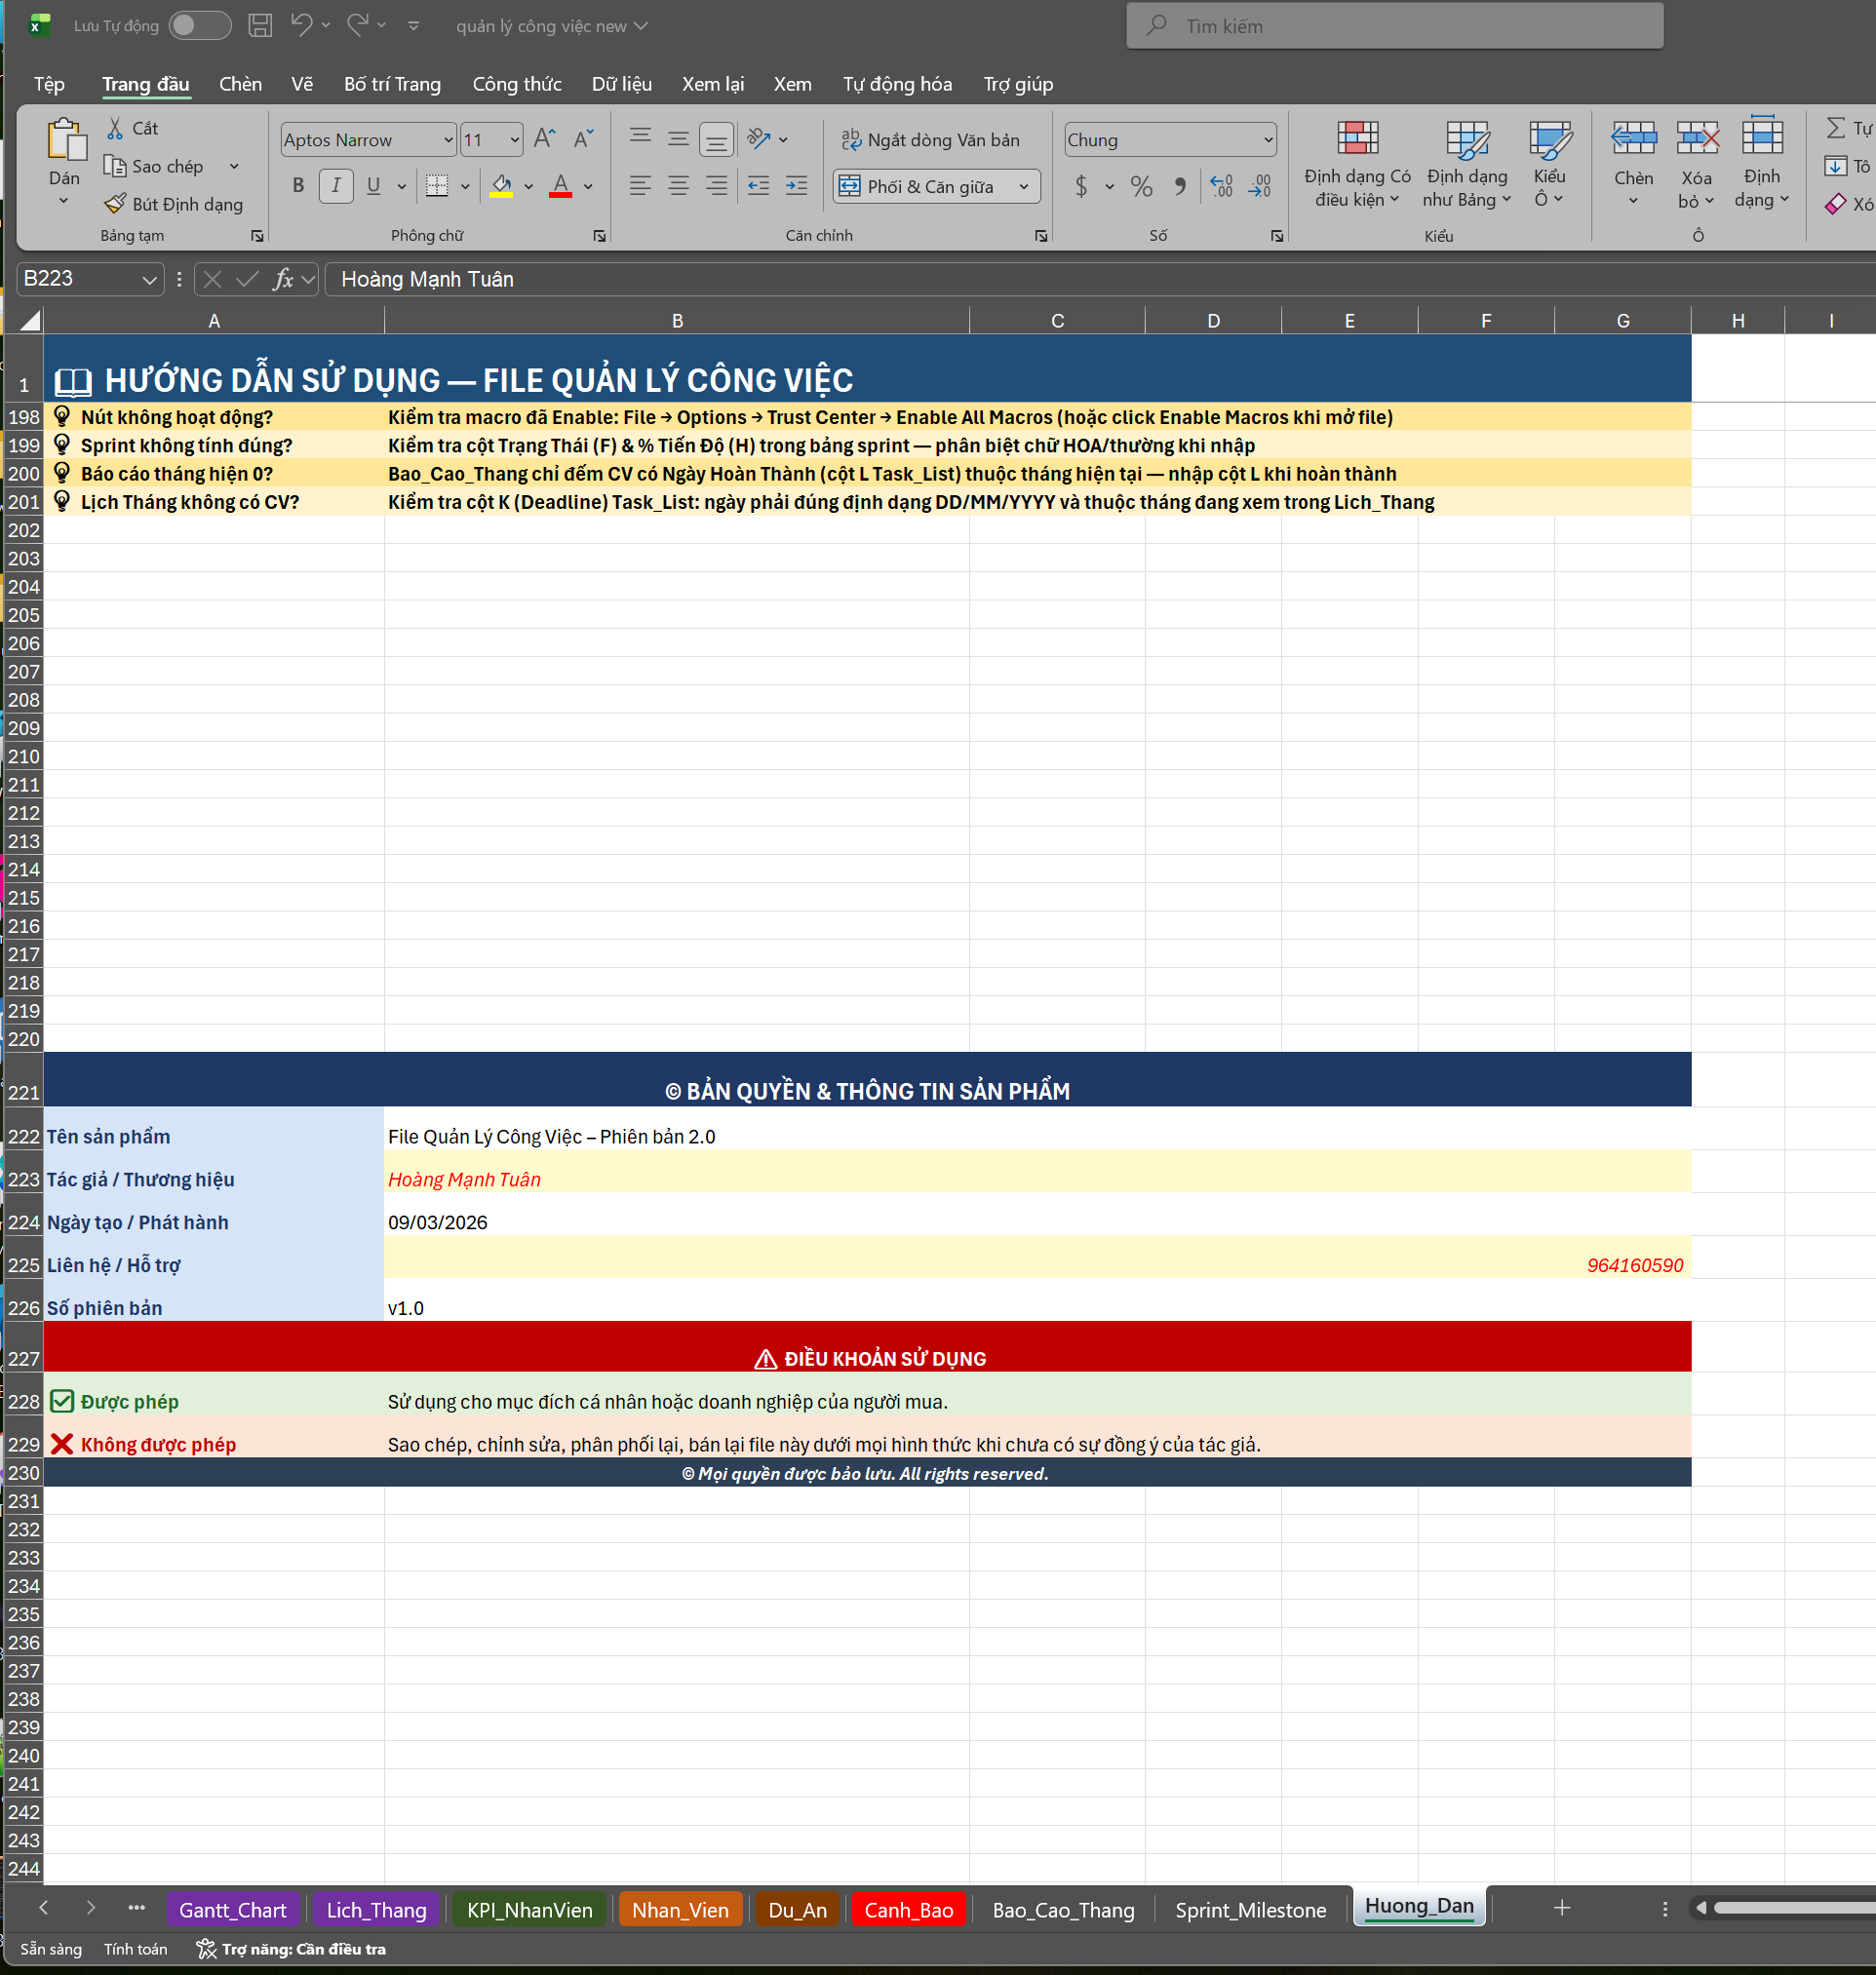Click the text orientation icon
This screenshot has height=1975, width=1876.
click(x=759, y=139)
